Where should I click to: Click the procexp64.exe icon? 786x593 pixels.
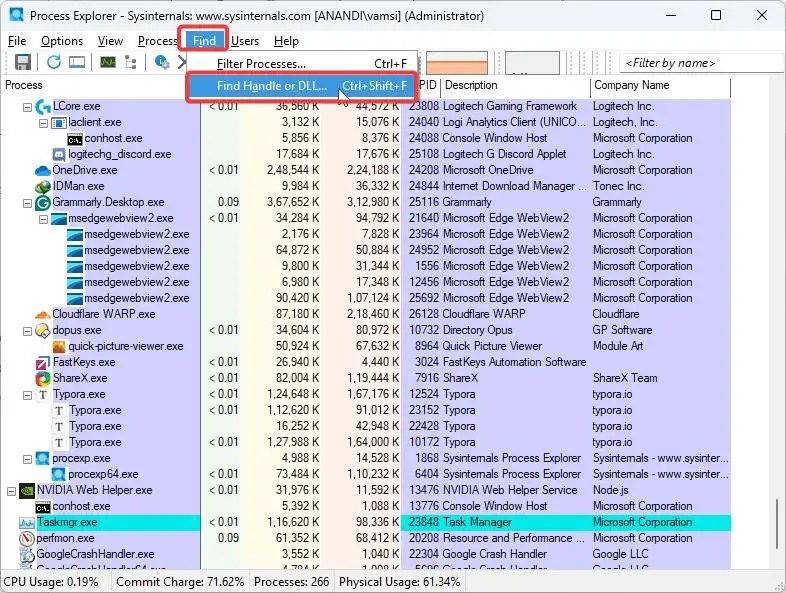[x=59, y=474]
